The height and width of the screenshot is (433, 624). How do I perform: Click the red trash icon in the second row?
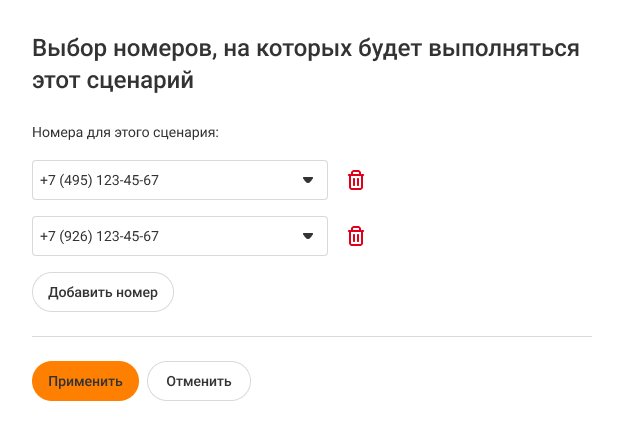[356, 236]
